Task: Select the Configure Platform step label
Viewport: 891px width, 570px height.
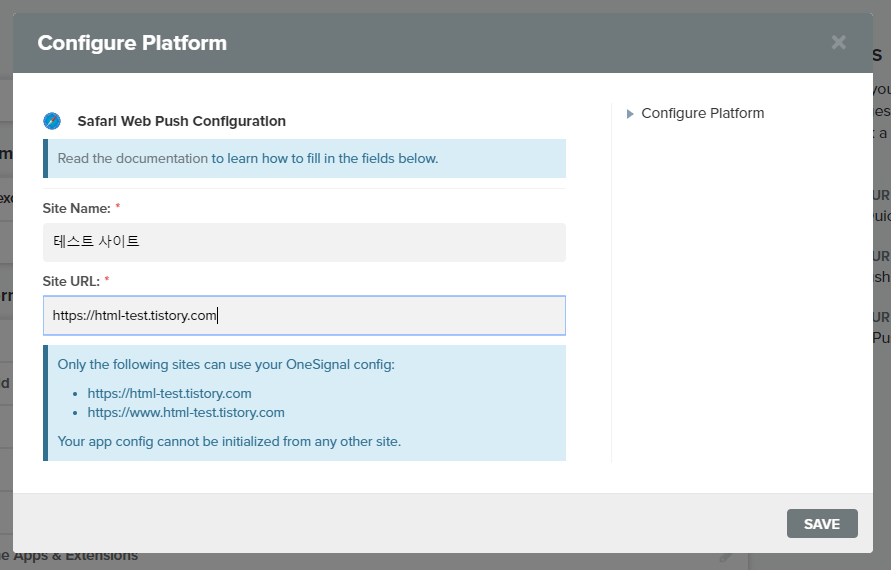Action: tap(702, 113)
